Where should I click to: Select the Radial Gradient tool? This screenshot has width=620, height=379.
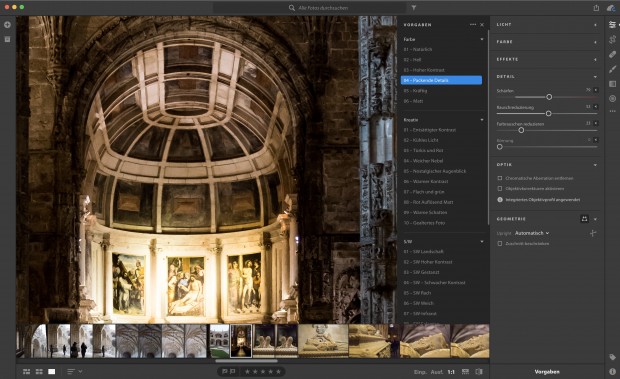(x=612, y=98)
